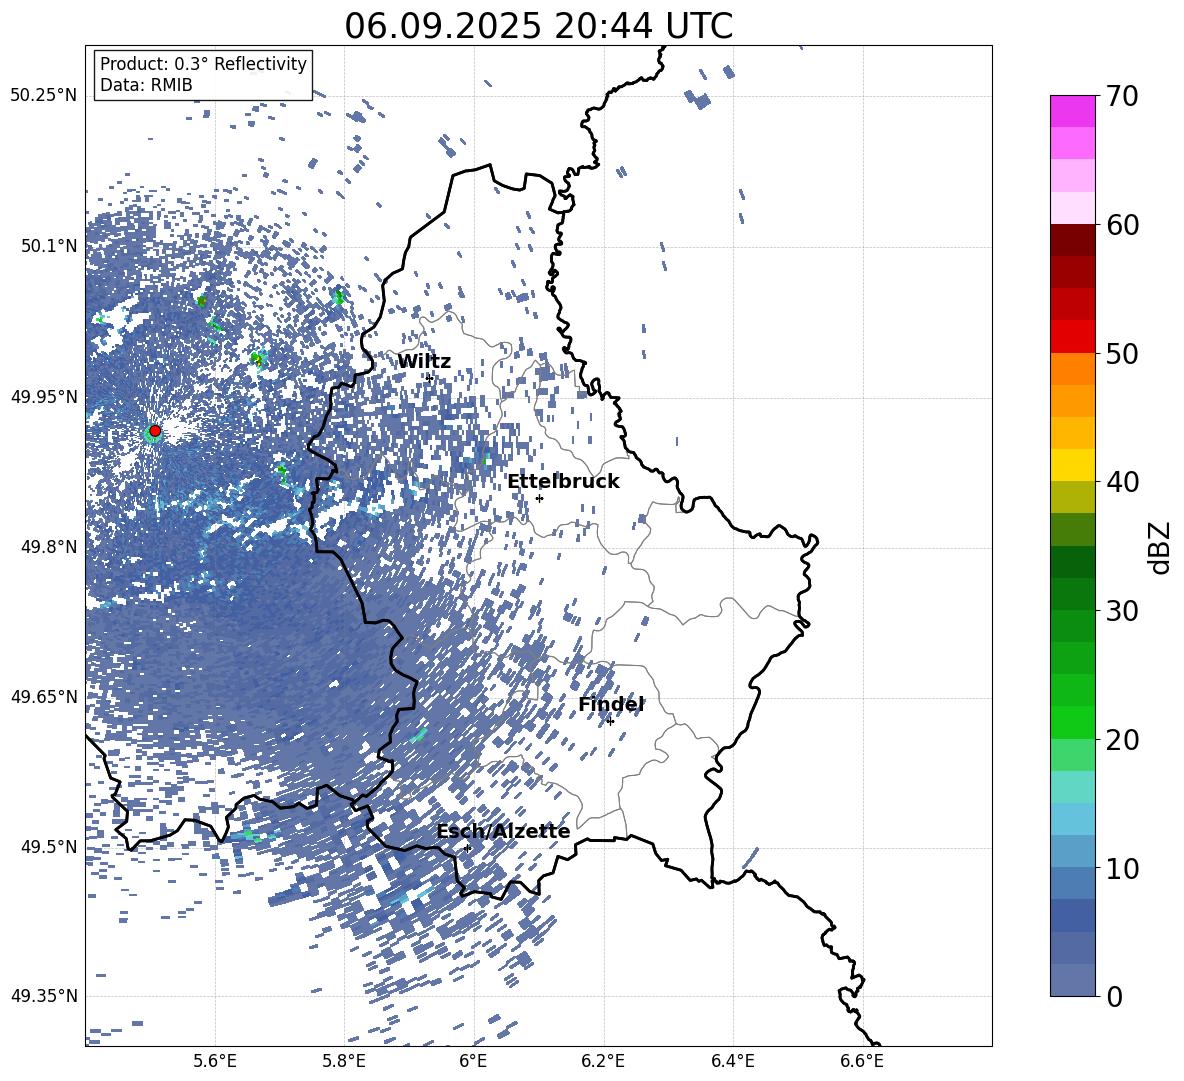The height and width of the screenshot is (1081, 1184).
Task: Click the 49.35°N latitude label
Action: pyautogui.click(x=43, y=996)
